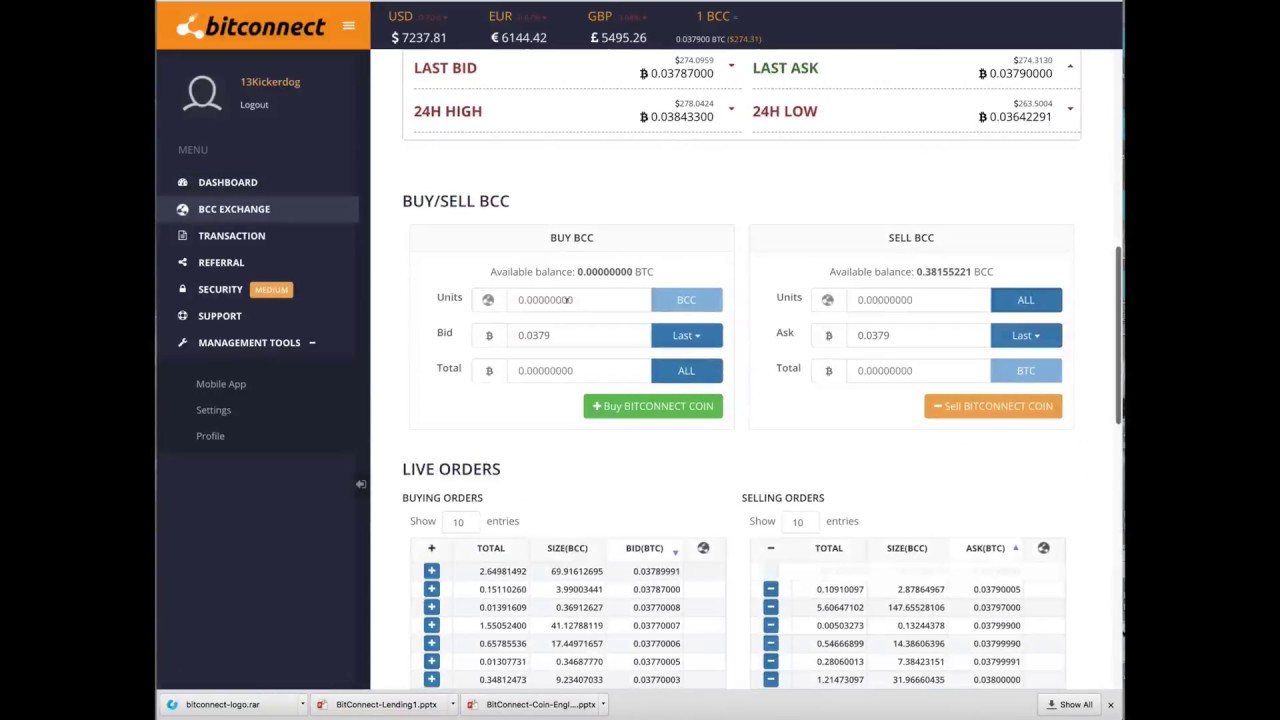Click bitcoin symbol beside Bid field
This screenshot has width=1280, height=720.
[x=489, y=335]
